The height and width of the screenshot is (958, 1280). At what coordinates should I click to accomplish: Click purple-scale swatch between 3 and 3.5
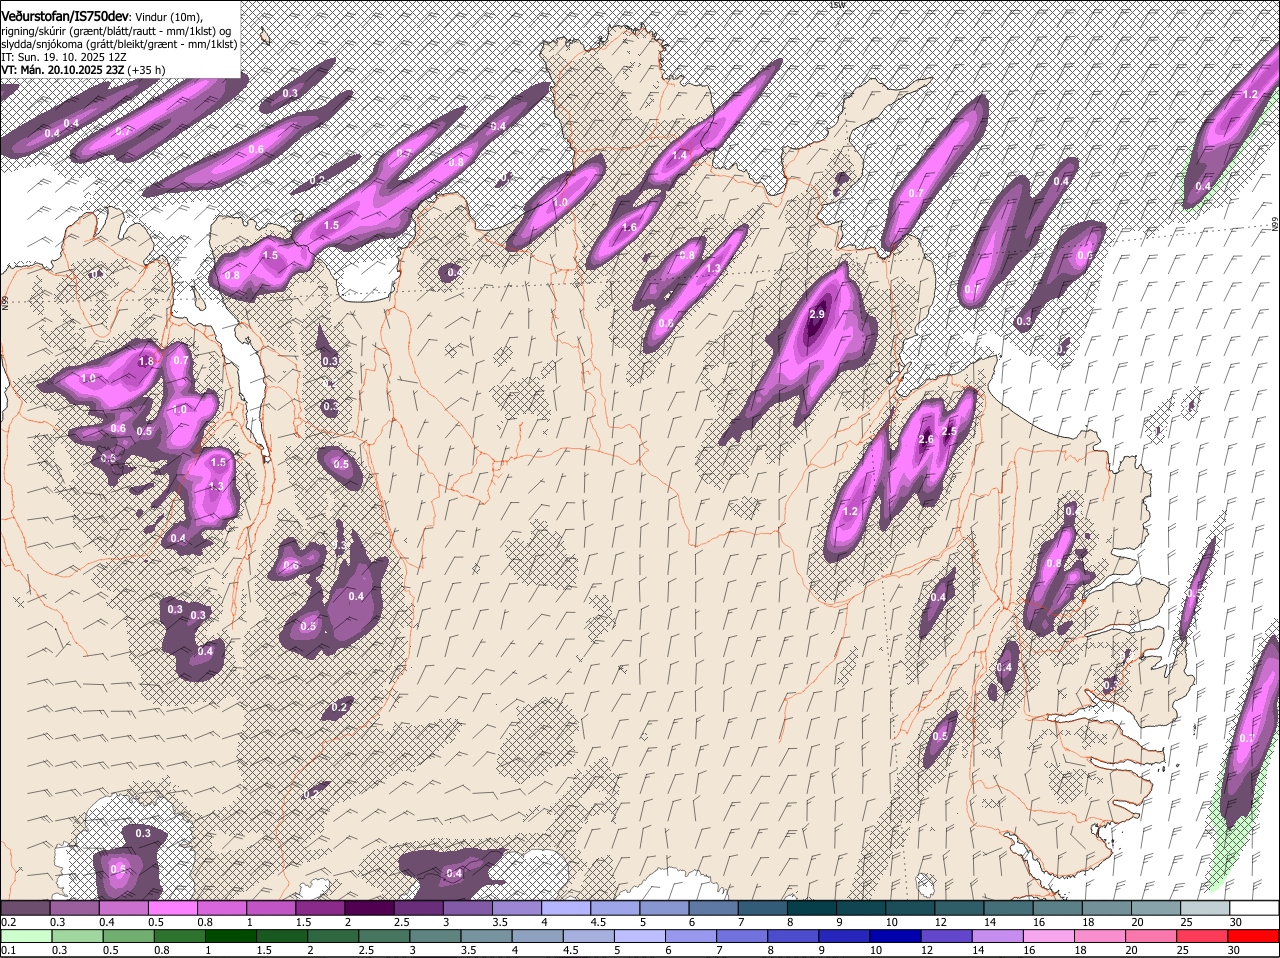pos(468,907)
